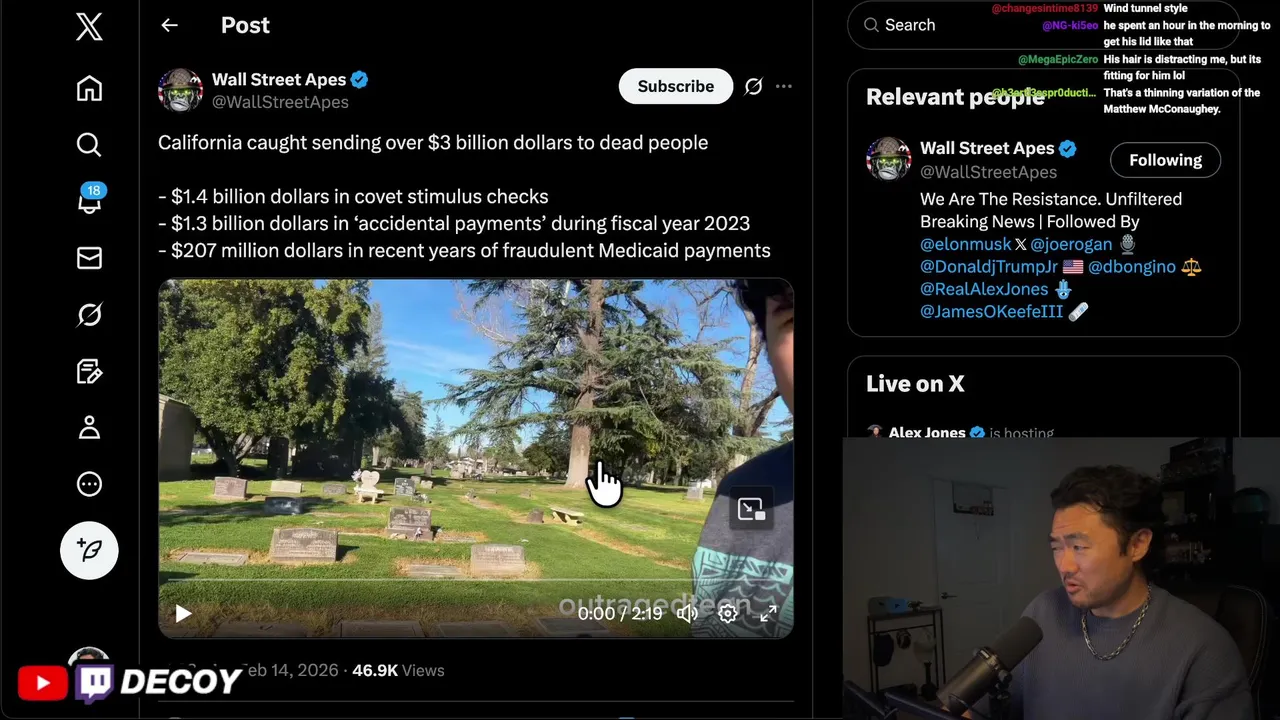This screenshot has width=1280, height=720.
Task: Open the X home logo
Action: click(x=89, y=27)
